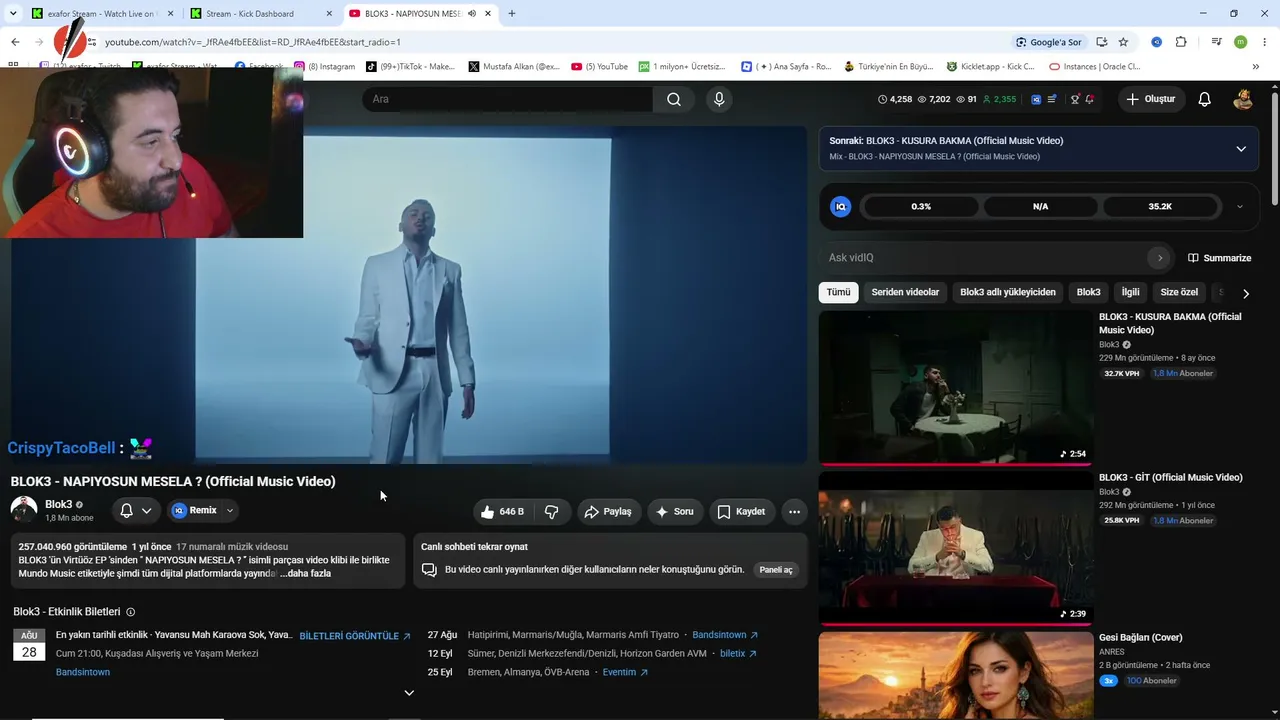Like the video with thumbs up (646 B)
Image resolution: width=1280 pixels, height=720 pixels.
point(502,511)
